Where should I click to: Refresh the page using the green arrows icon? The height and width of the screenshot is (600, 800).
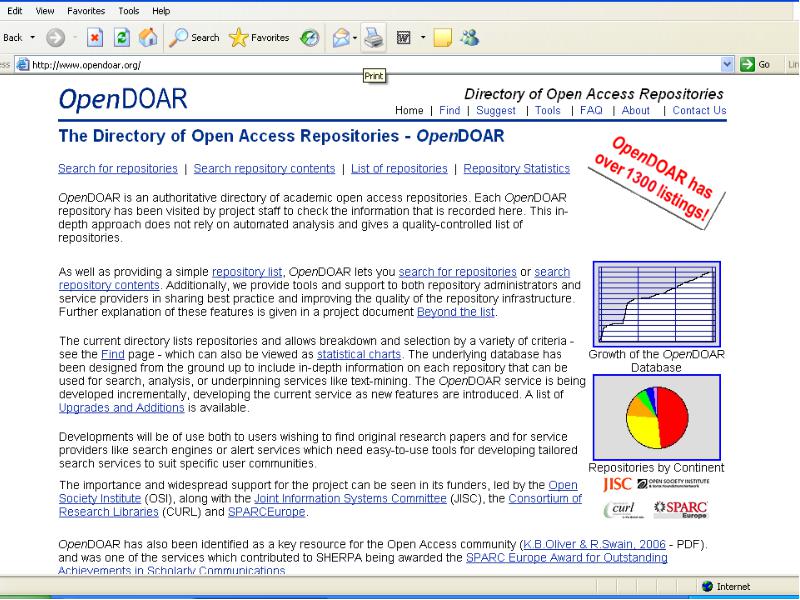click(121, 38)
